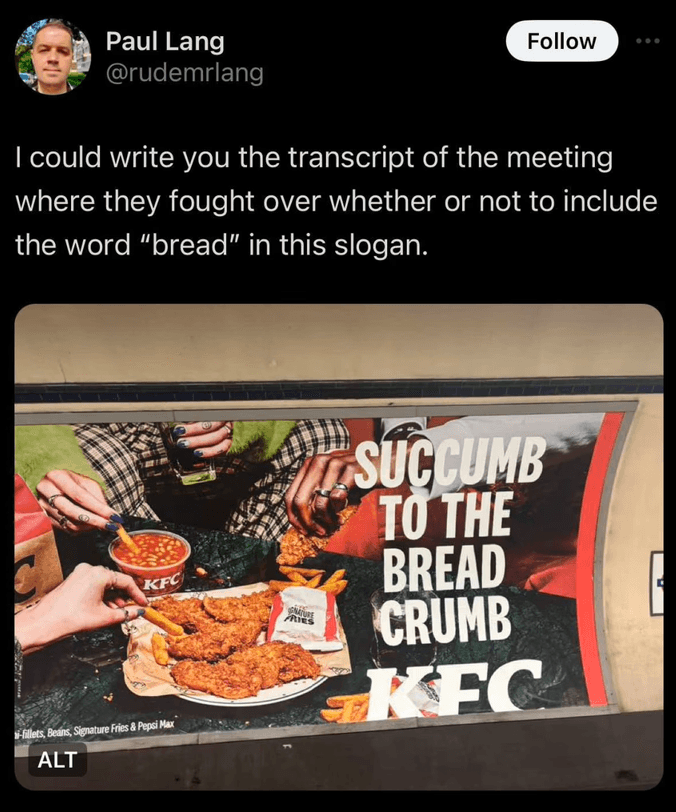Visit the @rudemrlang handle link
Viewport: 676px width, 812px height.
(185, 73)
